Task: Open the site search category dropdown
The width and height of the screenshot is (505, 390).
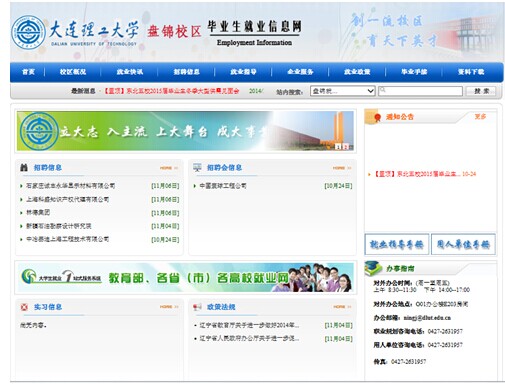Action: tap(343, 91)
